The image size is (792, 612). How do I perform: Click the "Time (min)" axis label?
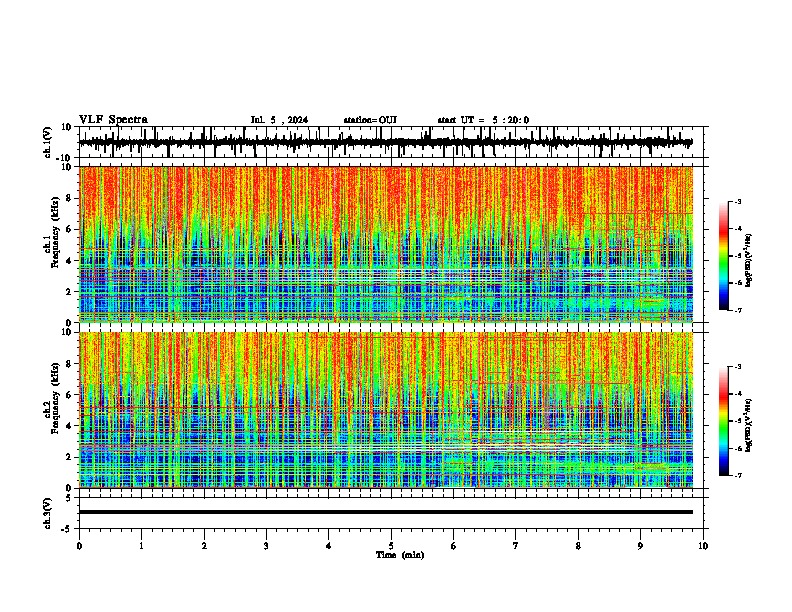400,555
